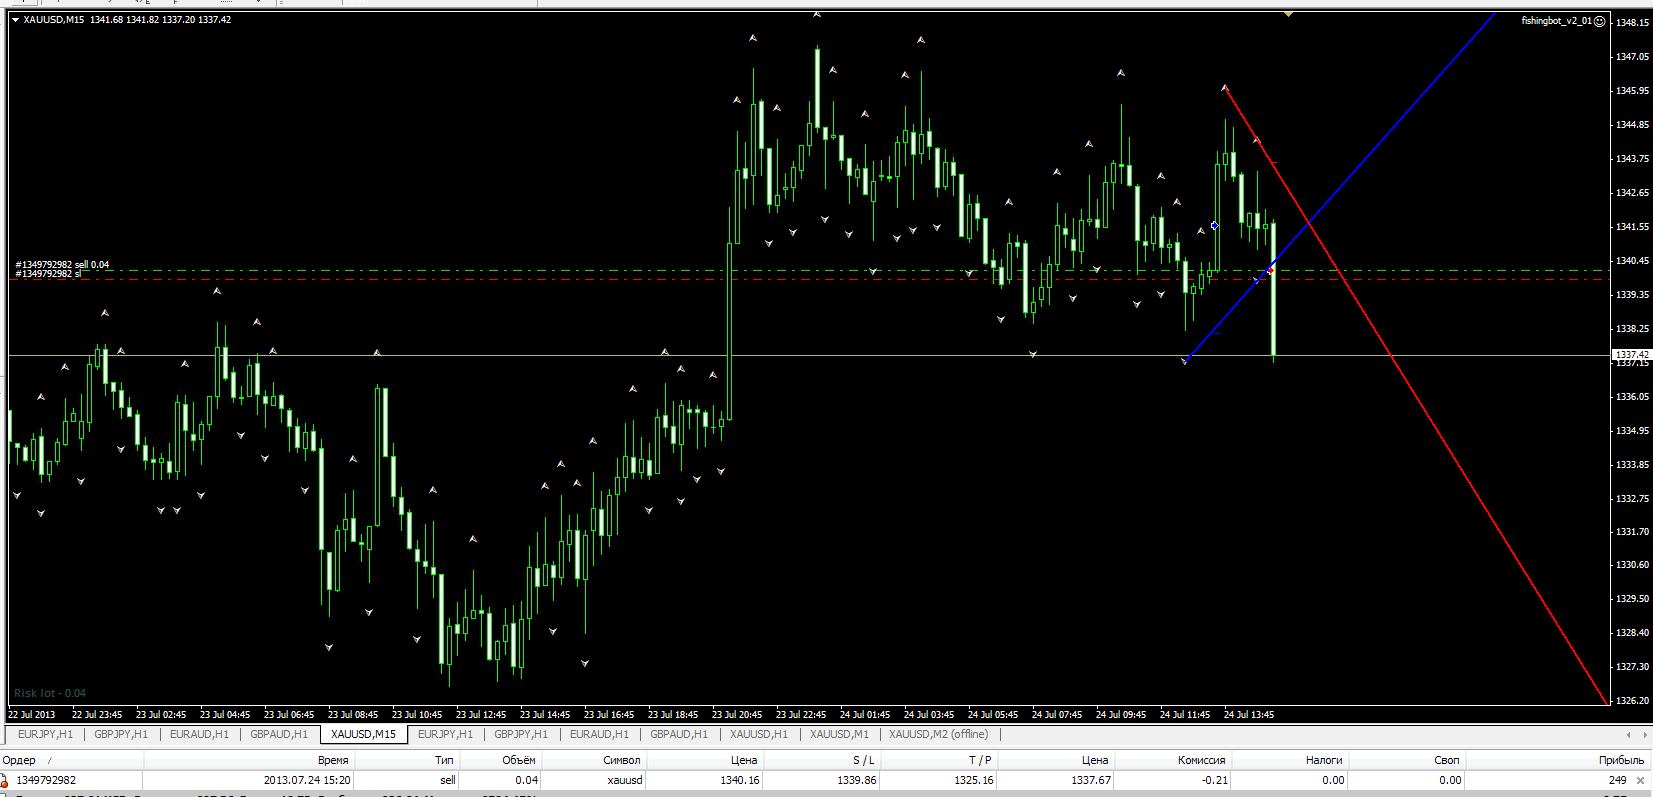The height and width of the screenshot is (797, 1653).
Task: Select the blue trendline anchor point handle
Action: click(1215, 226)
